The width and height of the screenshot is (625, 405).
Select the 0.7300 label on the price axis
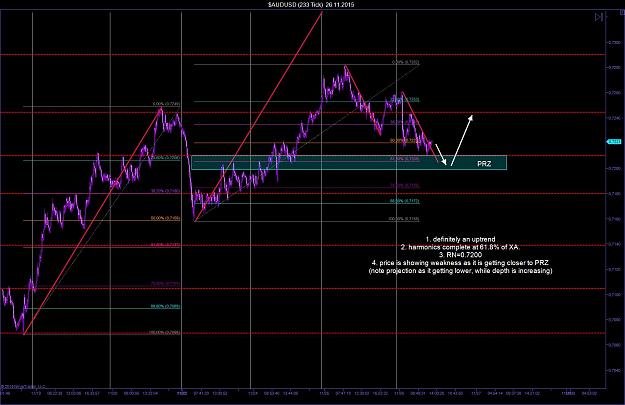click(614, 42)
